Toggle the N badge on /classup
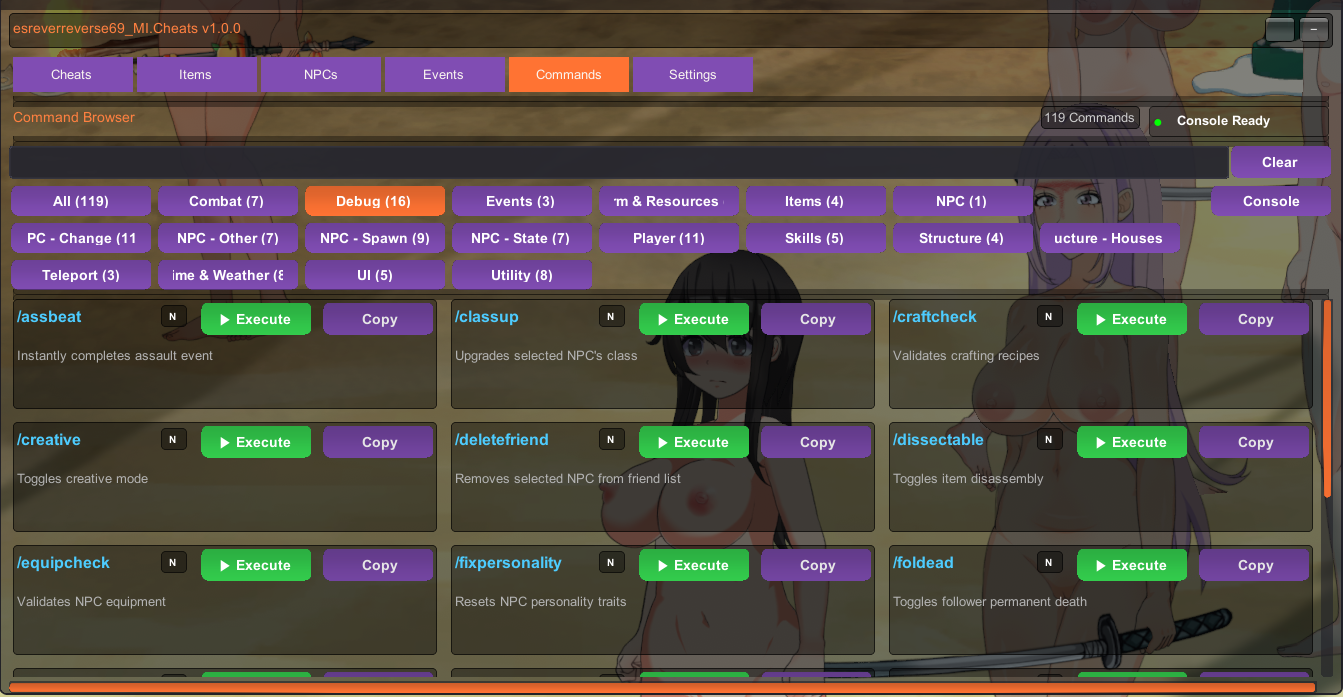 [x=611, y=316]
